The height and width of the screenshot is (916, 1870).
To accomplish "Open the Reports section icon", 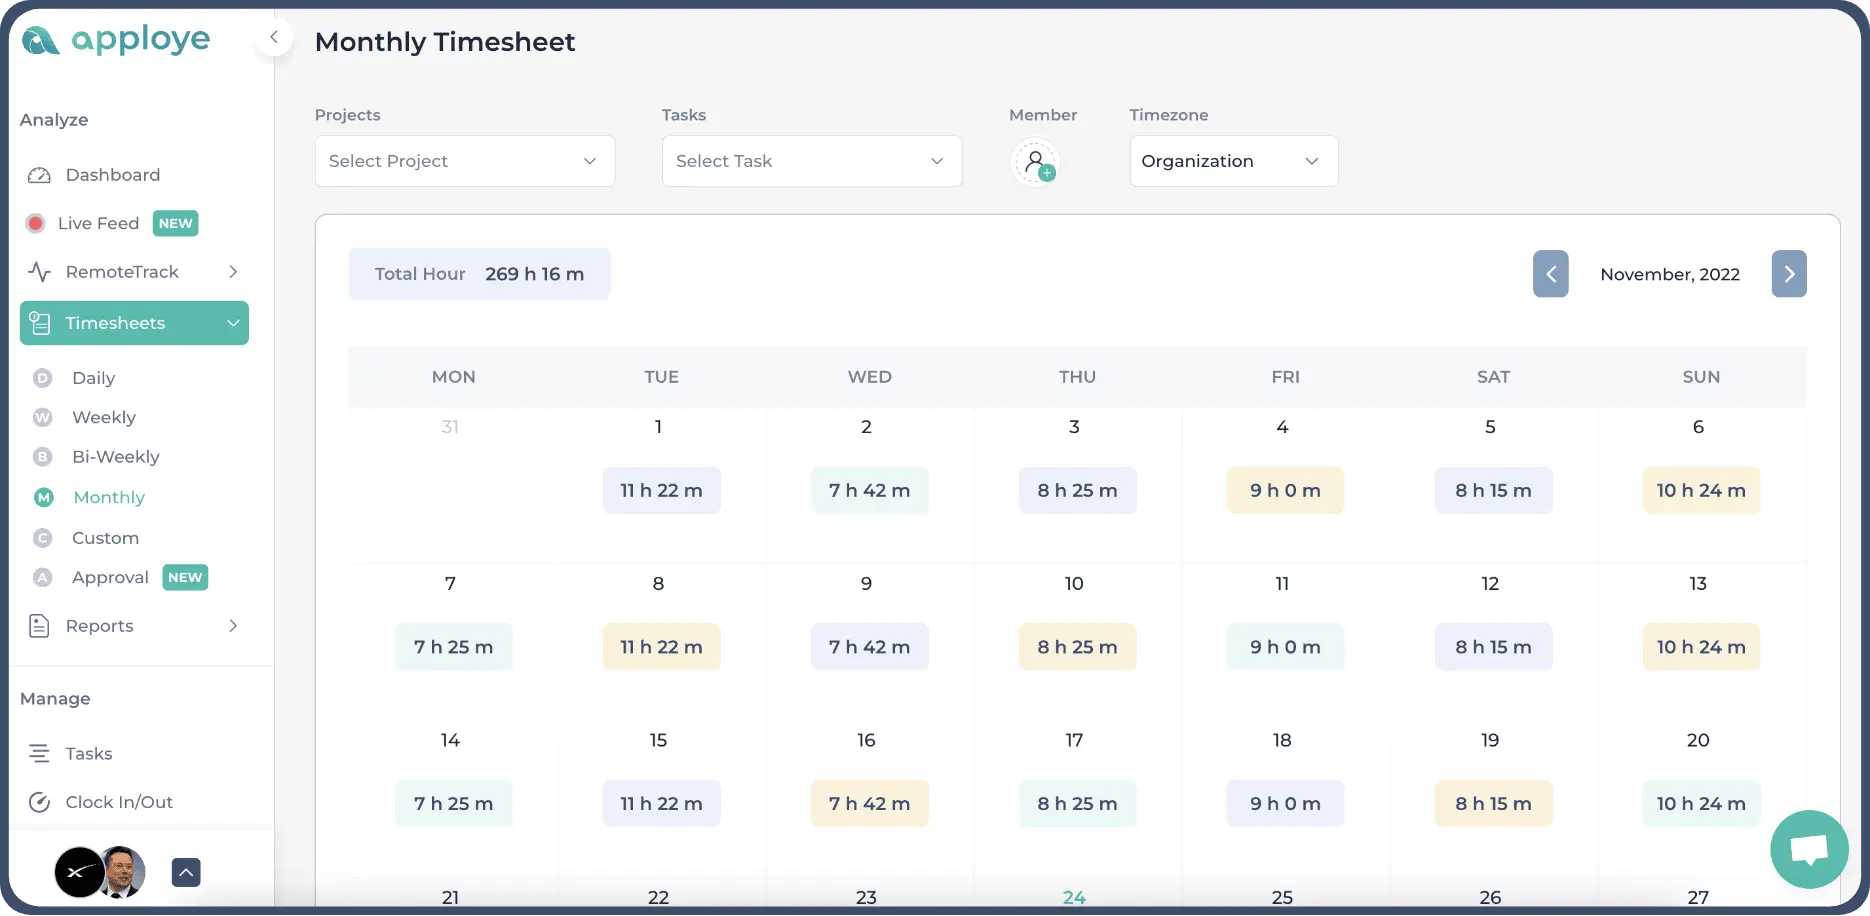I will 38,625.
